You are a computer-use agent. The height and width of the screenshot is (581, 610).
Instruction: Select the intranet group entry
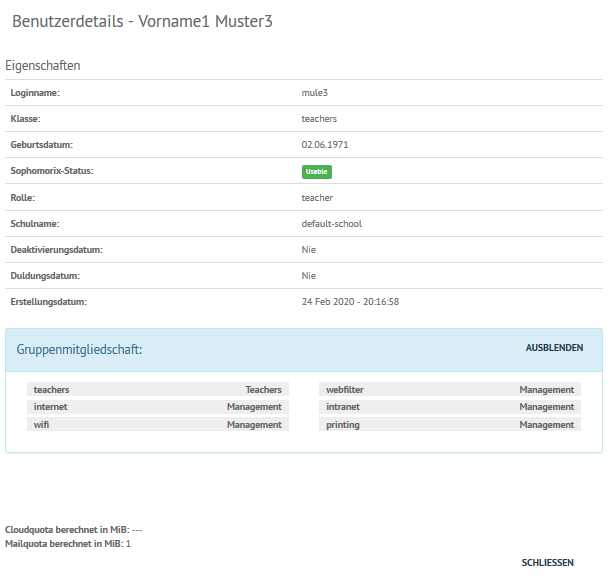[450, 407]
